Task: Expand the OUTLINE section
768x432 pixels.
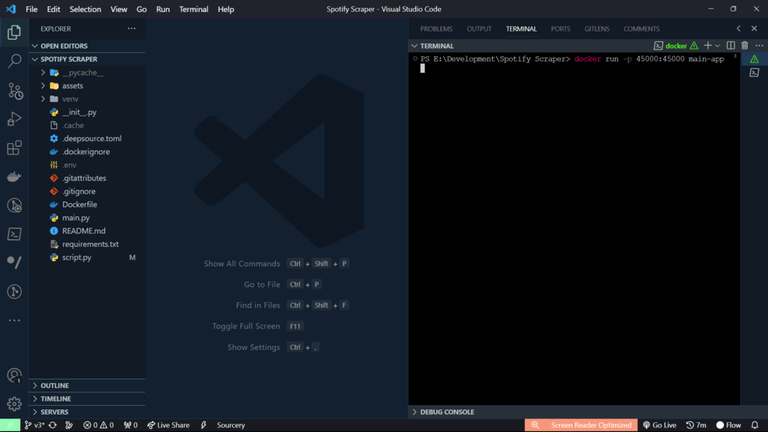Action: pyautogui.click(x=54, y=385)
